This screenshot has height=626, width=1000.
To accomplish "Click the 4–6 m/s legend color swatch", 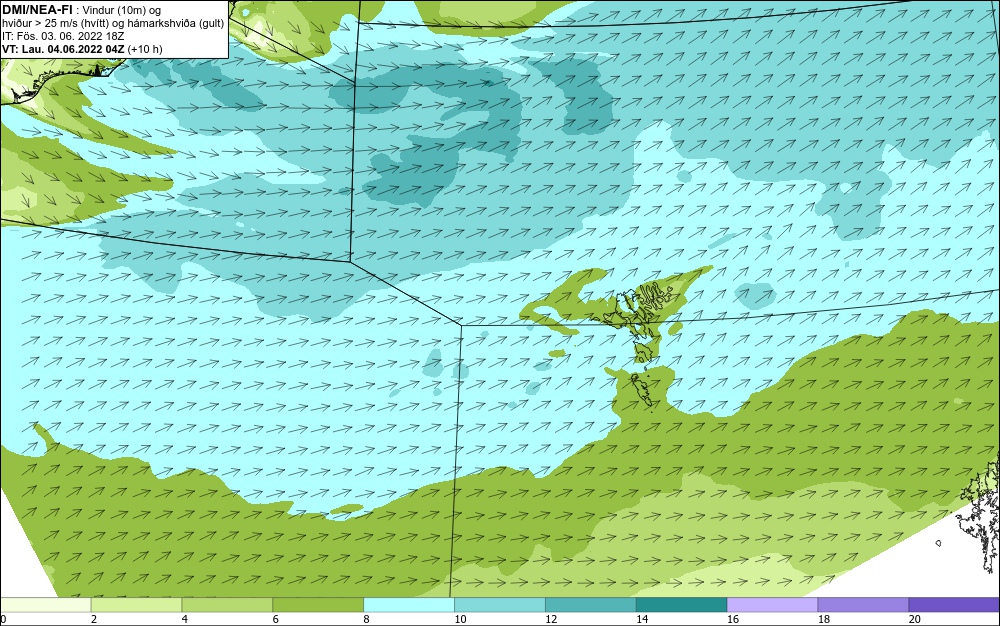I will (227, 605).
